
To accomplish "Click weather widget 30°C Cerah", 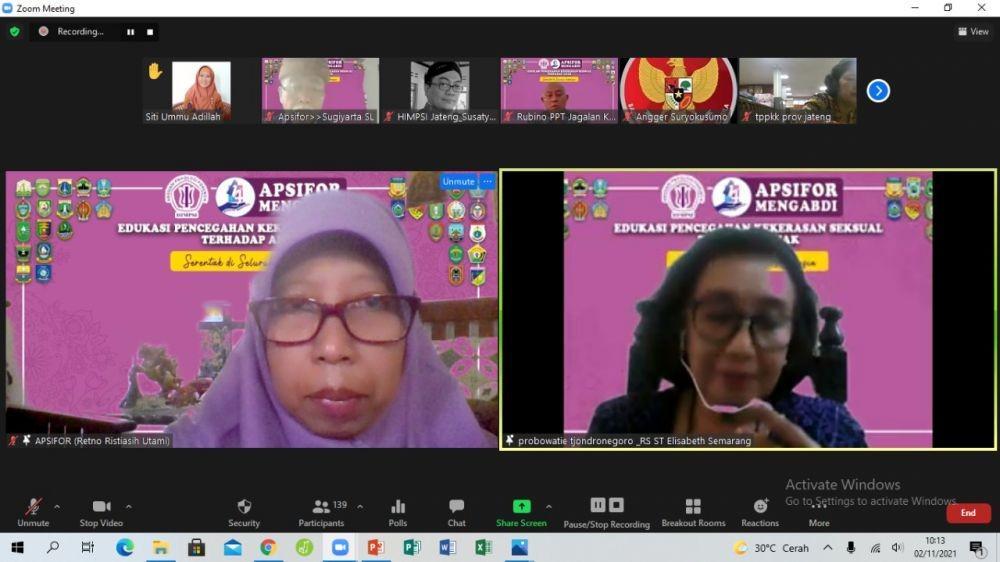I will (x=772, y=548).
